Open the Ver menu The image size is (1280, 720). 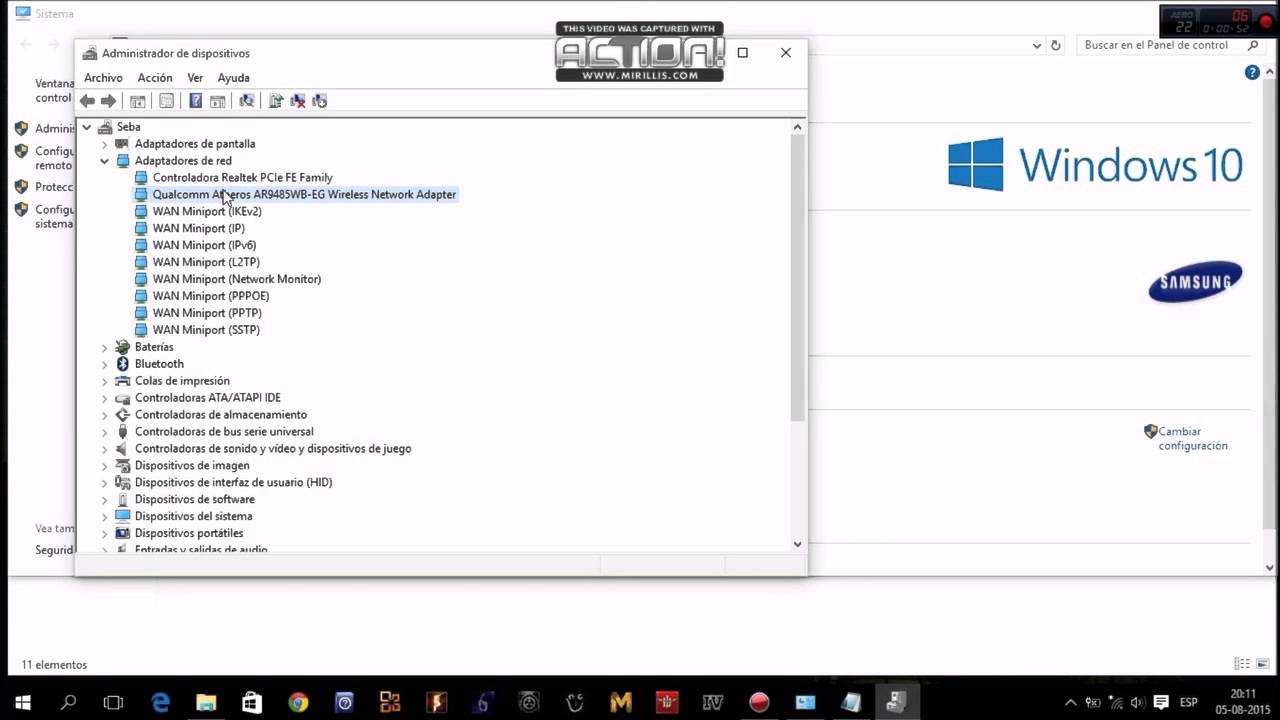pyautogui.click(x=195, y=78)
